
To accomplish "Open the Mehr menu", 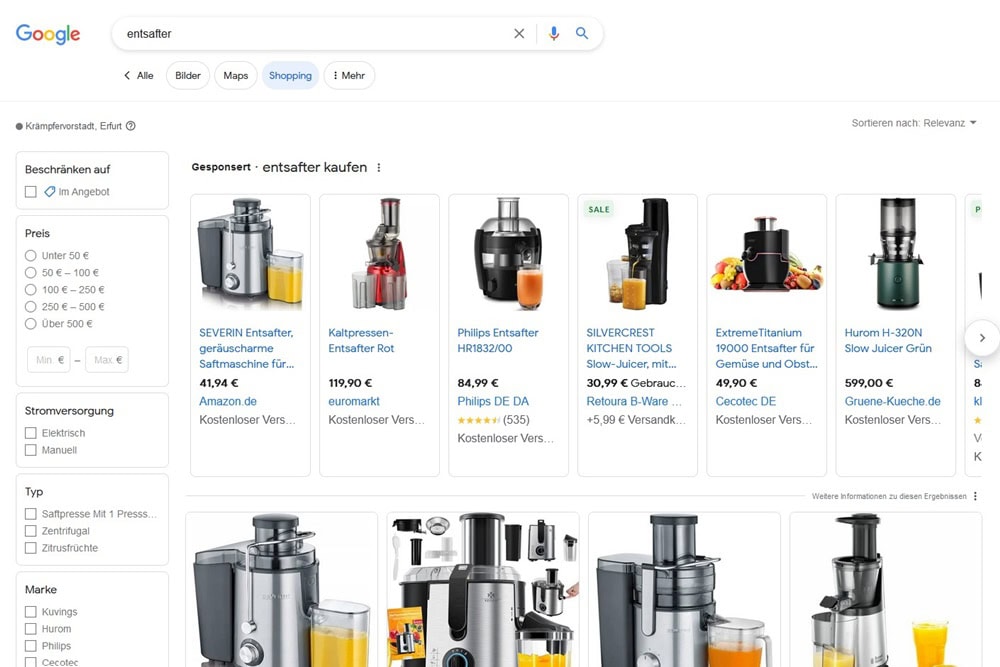I will pyautogui.click(x=349, y=75).
